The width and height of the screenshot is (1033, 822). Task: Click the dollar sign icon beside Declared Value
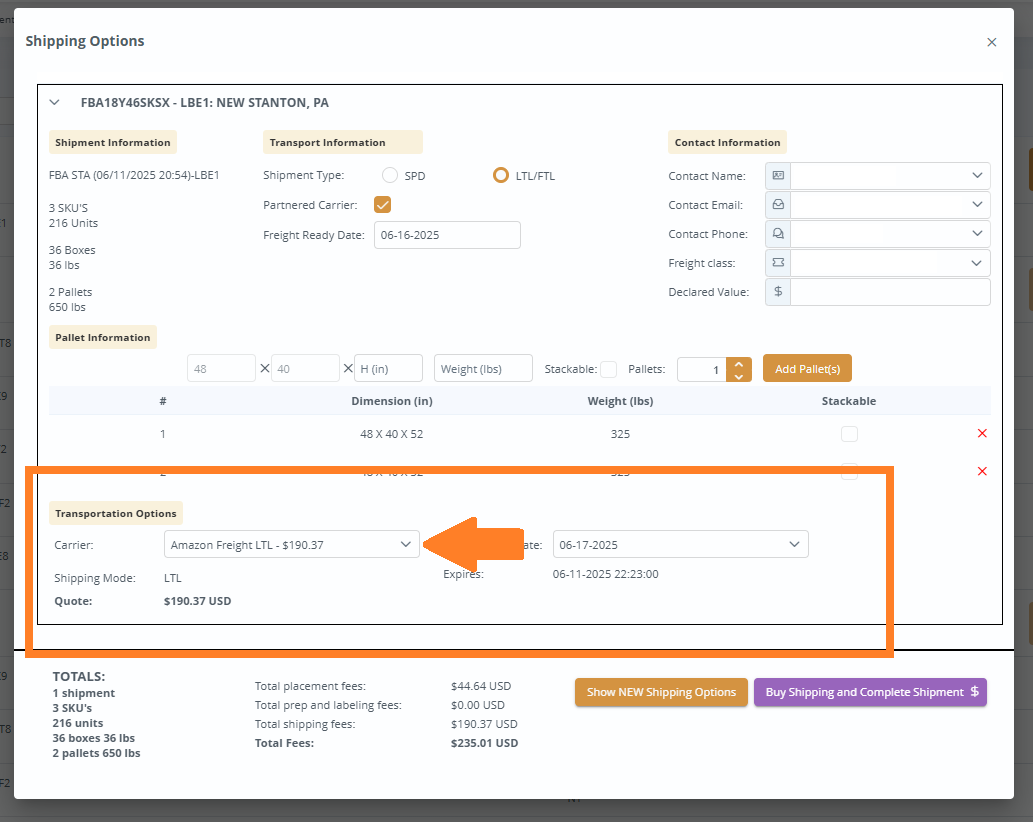click(x=777, y=291)
